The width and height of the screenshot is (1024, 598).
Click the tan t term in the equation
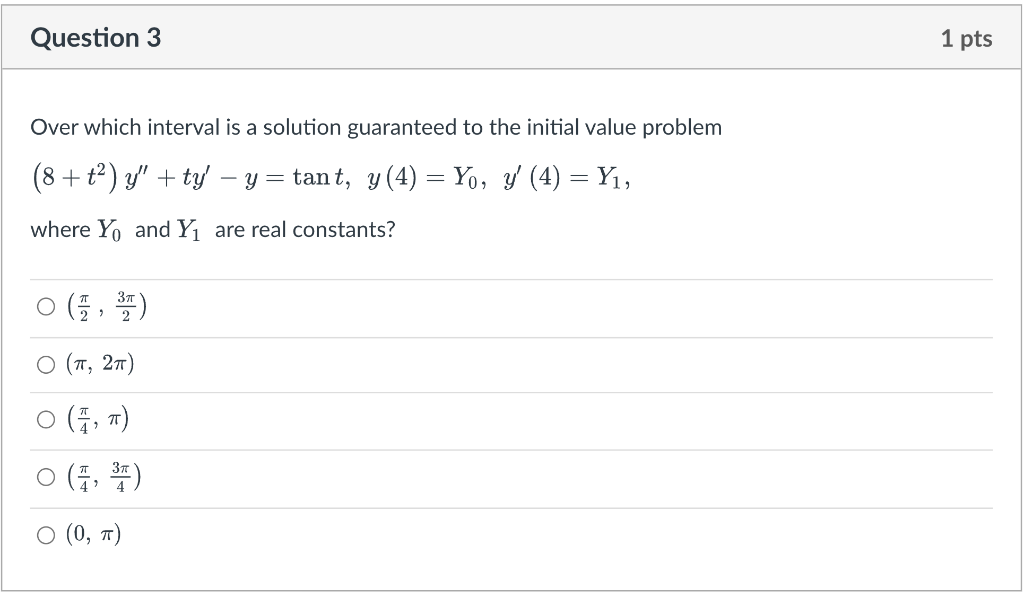coord(319,177)
